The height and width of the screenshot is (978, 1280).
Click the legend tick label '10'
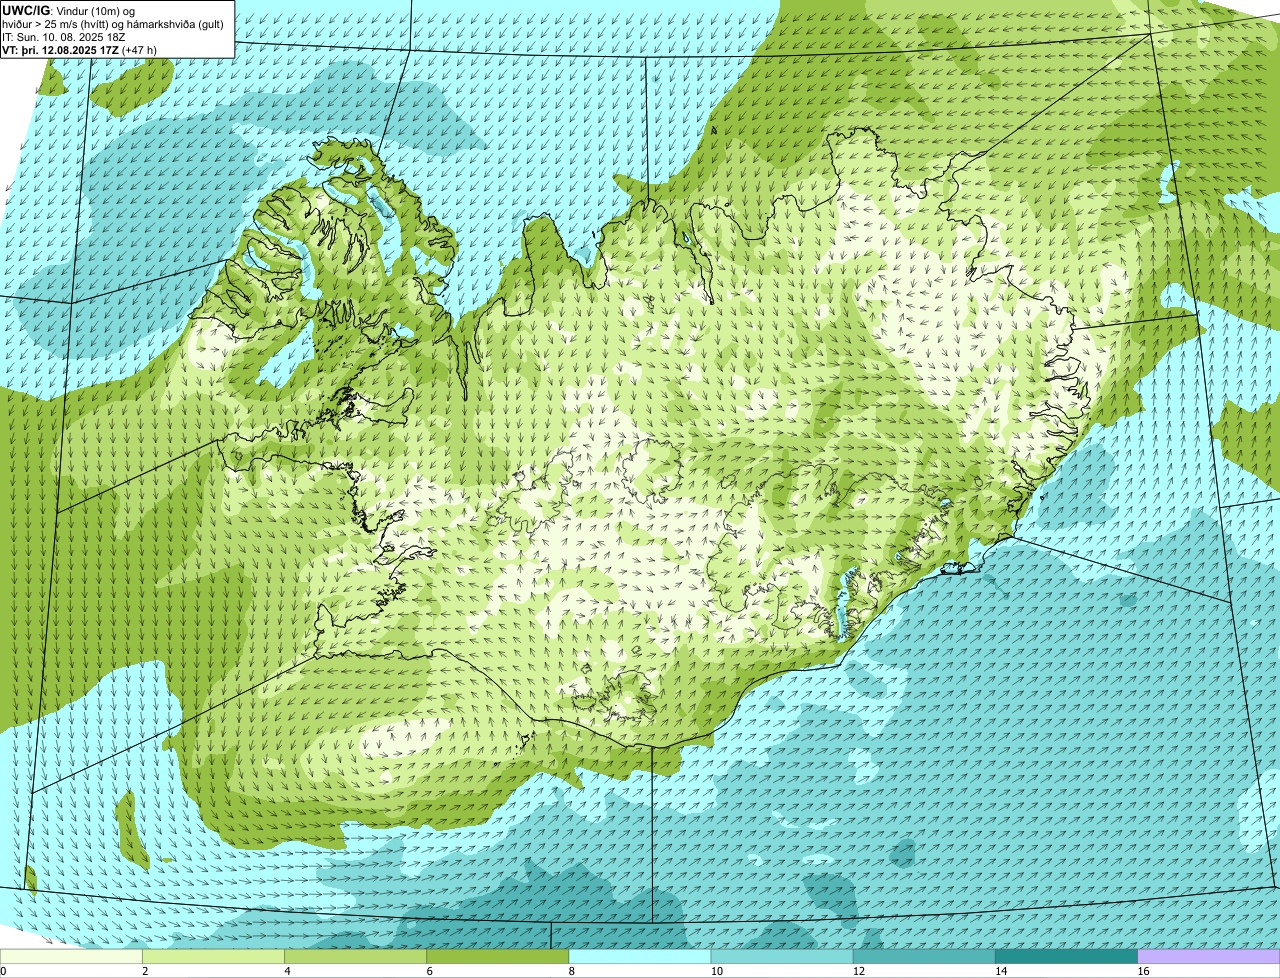pos(716,971)
